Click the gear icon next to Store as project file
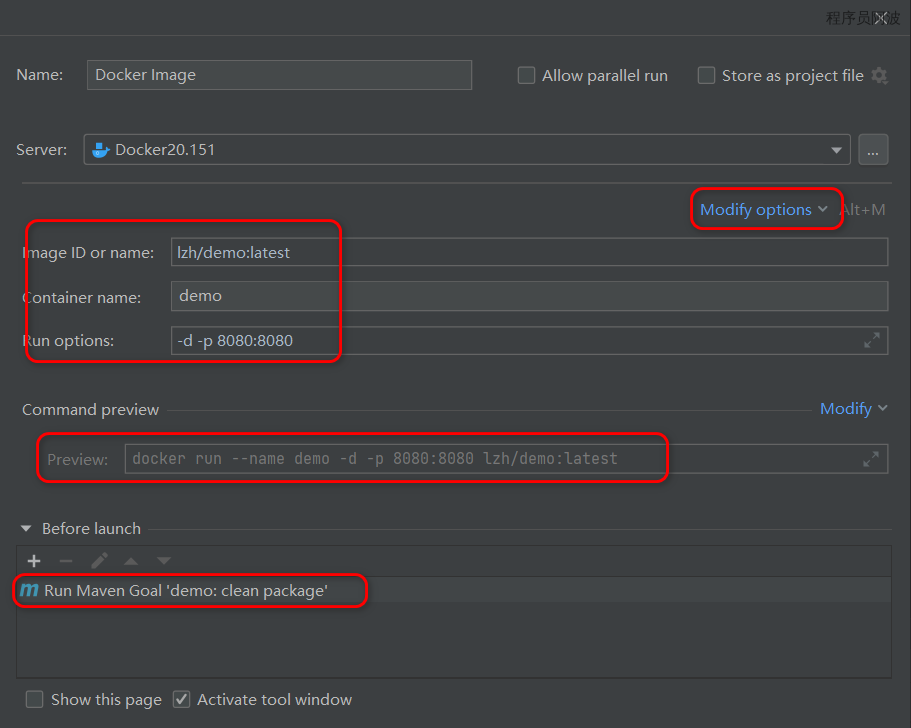The height and width of the screenshot is (728, 911). coord(879,76)
